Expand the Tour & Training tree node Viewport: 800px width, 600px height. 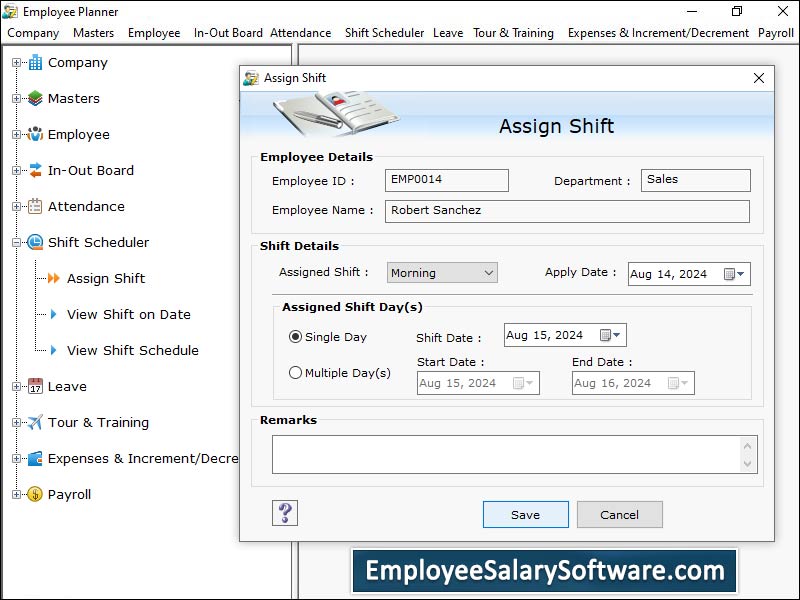click(16, 422)
